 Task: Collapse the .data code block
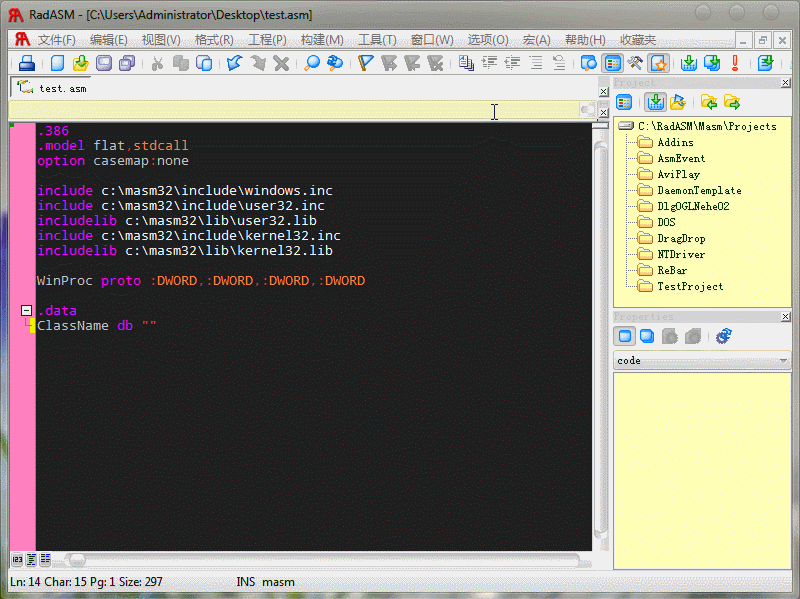coord(27,310)
